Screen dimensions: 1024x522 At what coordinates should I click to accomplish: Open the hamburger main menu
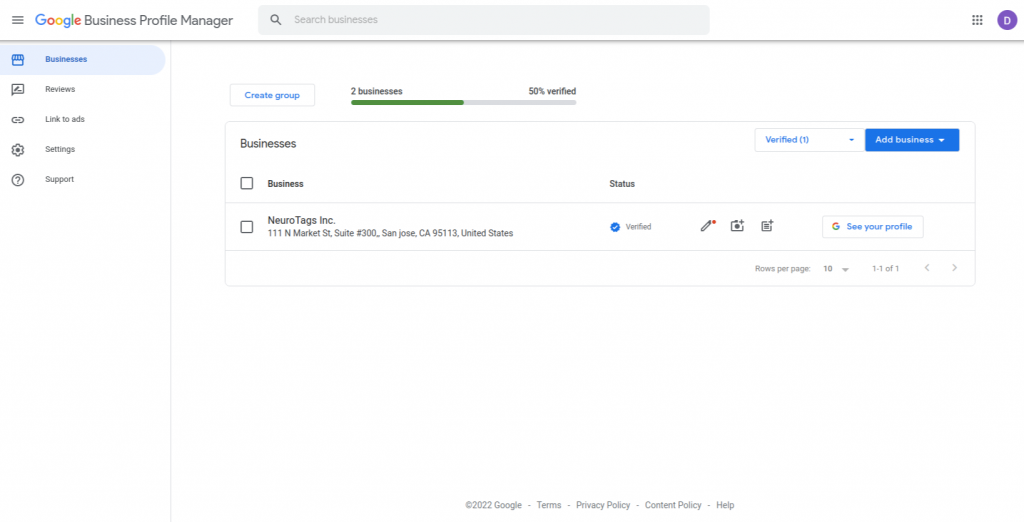pyautogui.click(x=18, y=20)
